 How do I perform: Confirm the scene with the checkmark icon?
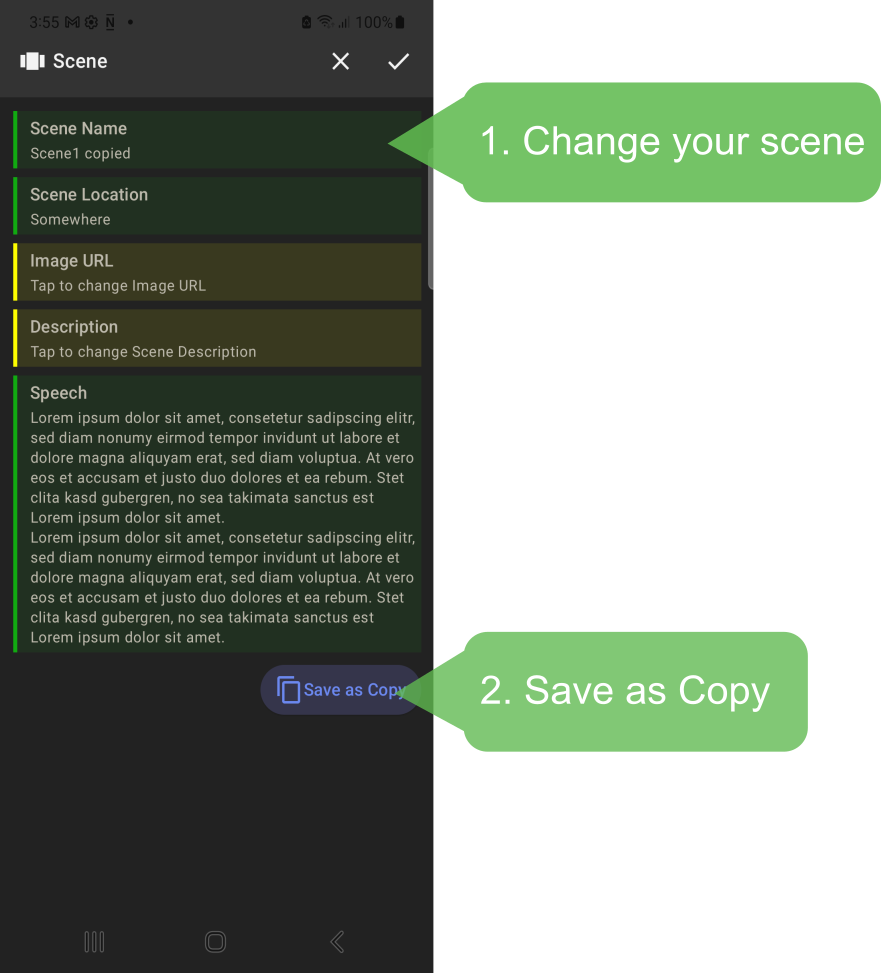[399, 62]
